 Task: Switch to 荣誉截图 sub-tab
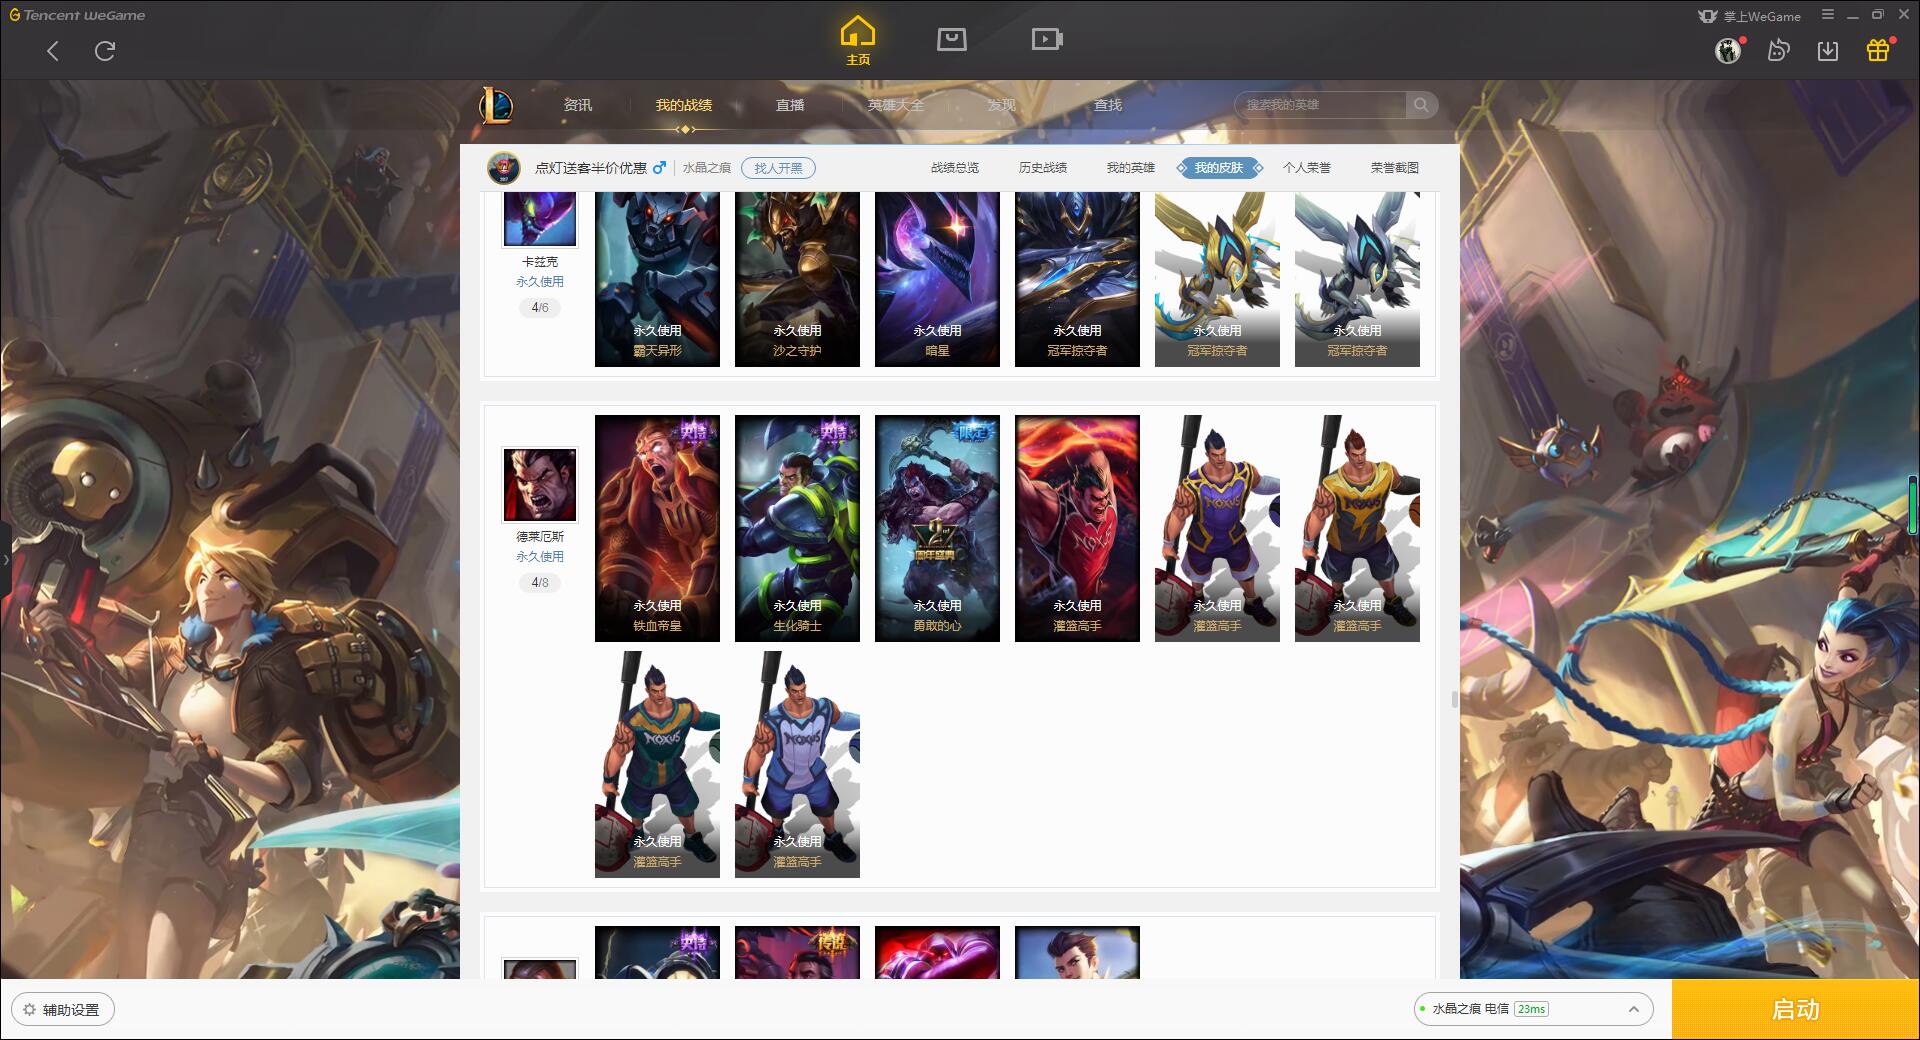click(x=1395, y=168)
